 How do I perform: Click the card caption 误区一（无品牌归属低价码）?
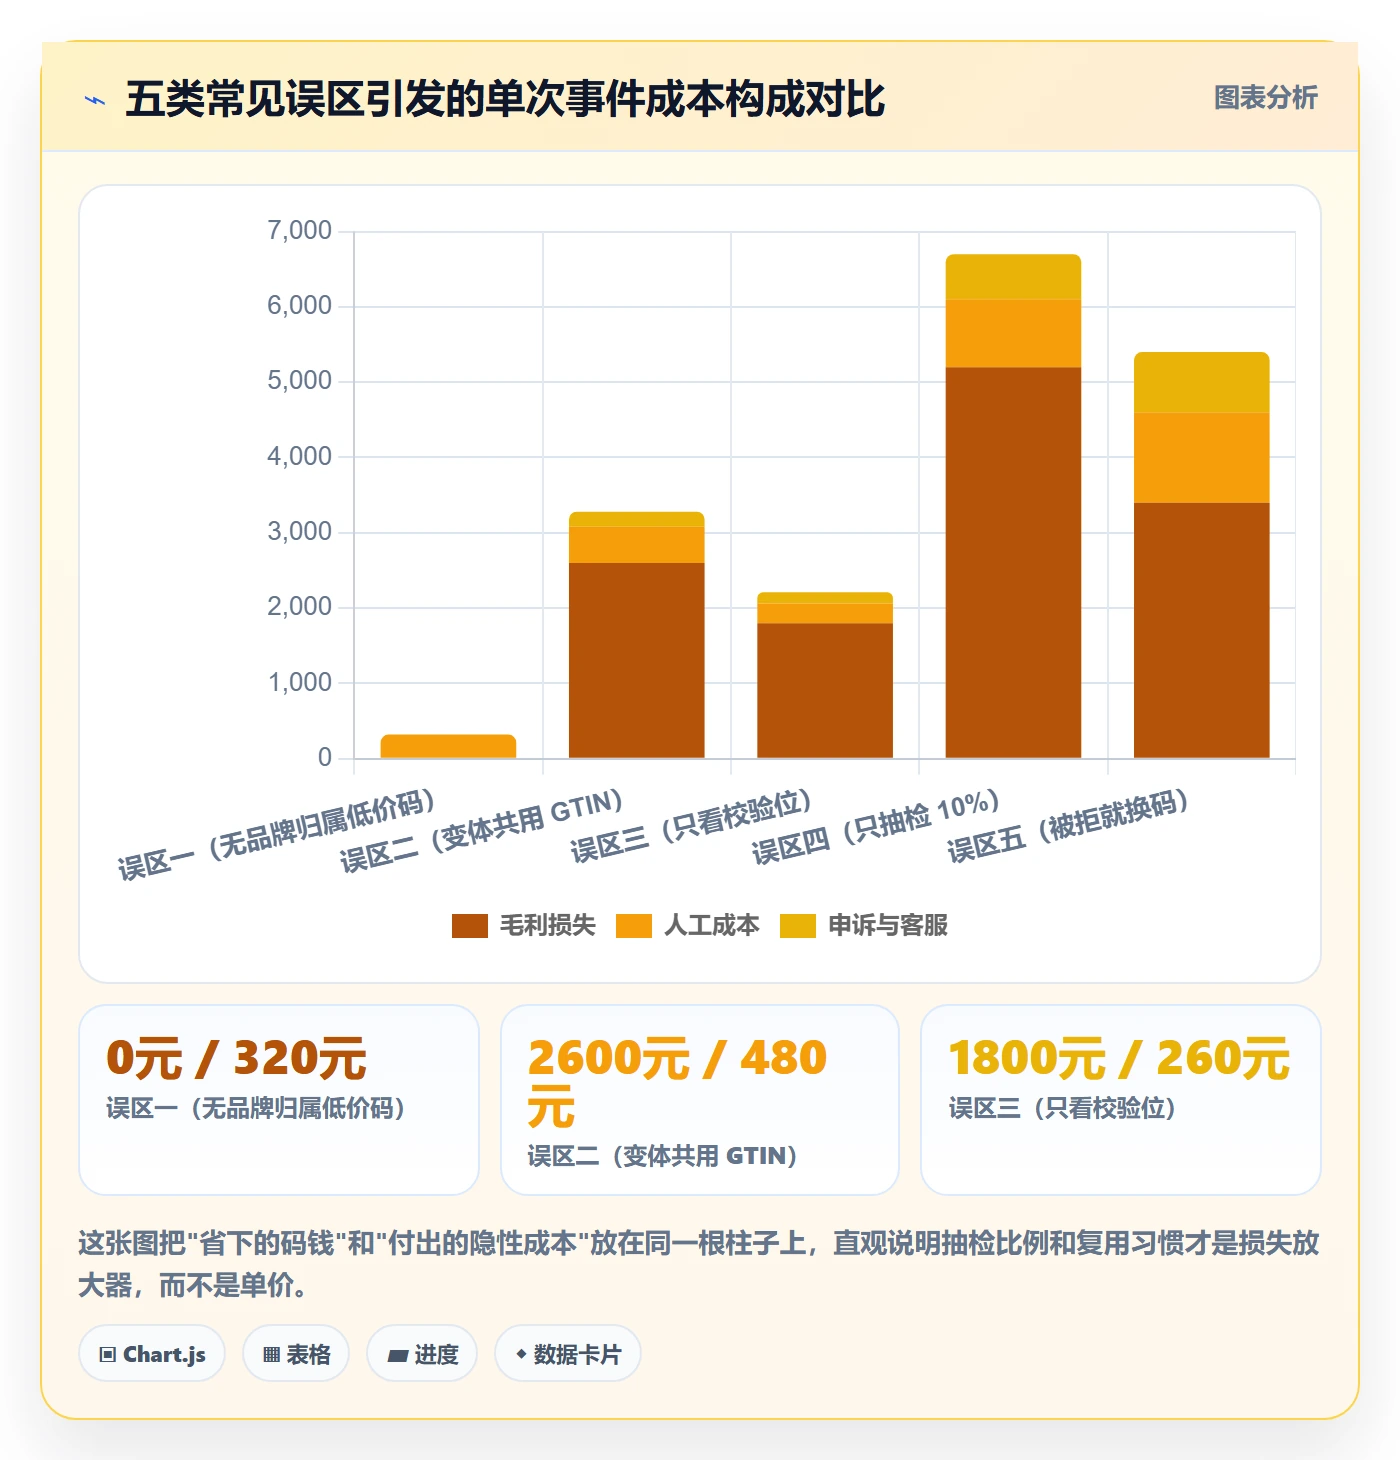tap(256, 1108)
